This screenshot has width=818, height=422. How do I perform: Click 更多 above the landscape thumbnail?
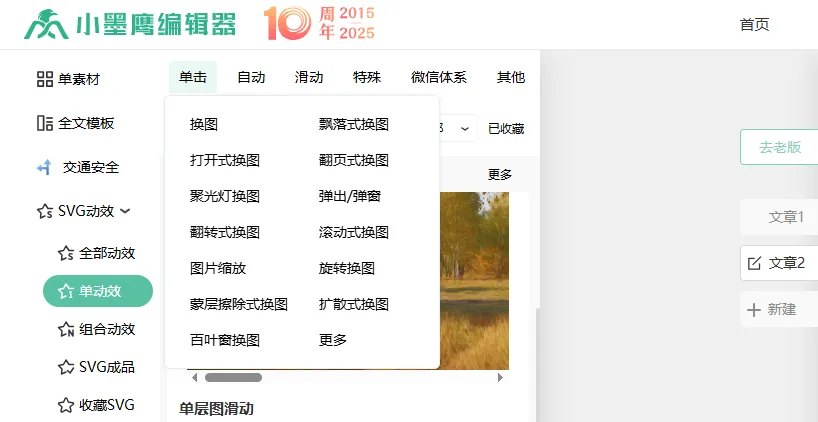point(500,175)
